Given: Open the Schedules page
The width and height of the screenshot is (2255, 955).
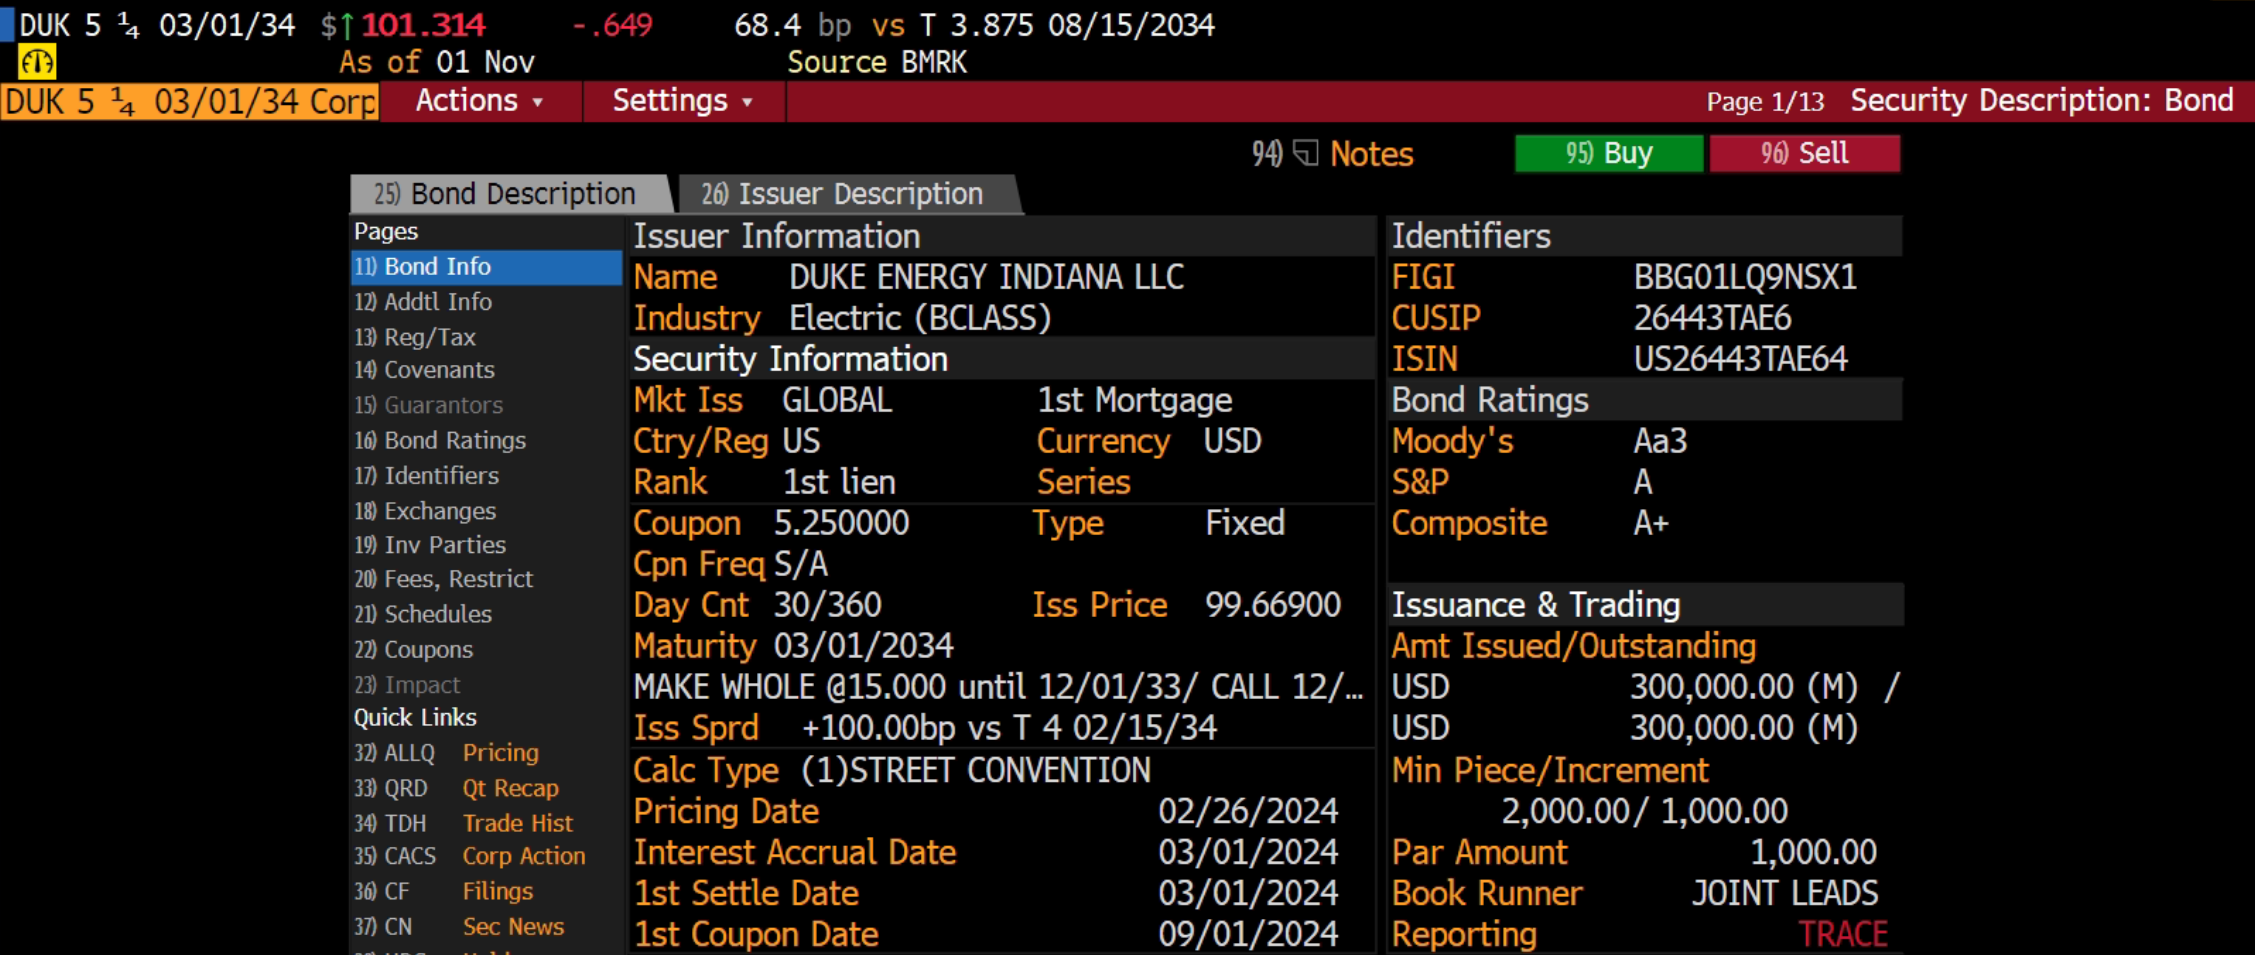Looking at the screenshot, I should tap(438, 614).
